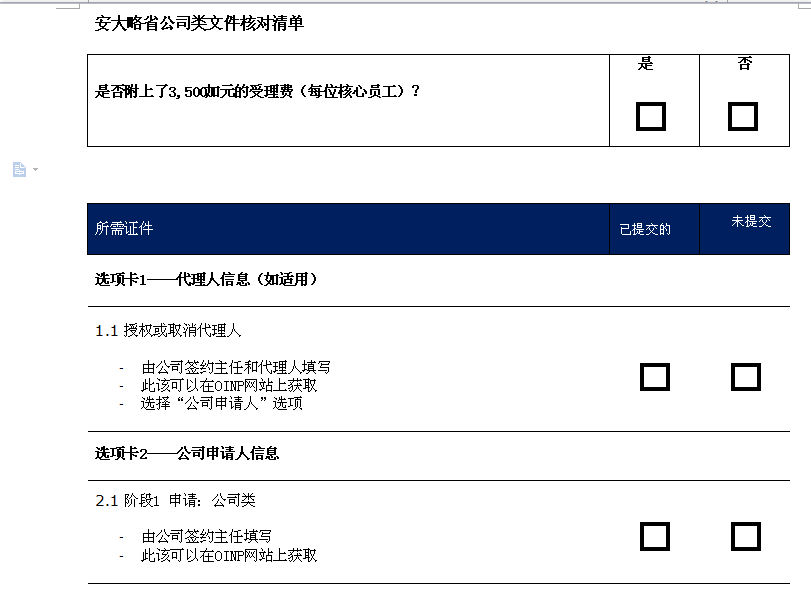Click the 否 column label
The height and width of the screenshot is (589, 811).
tap(745, 64)
